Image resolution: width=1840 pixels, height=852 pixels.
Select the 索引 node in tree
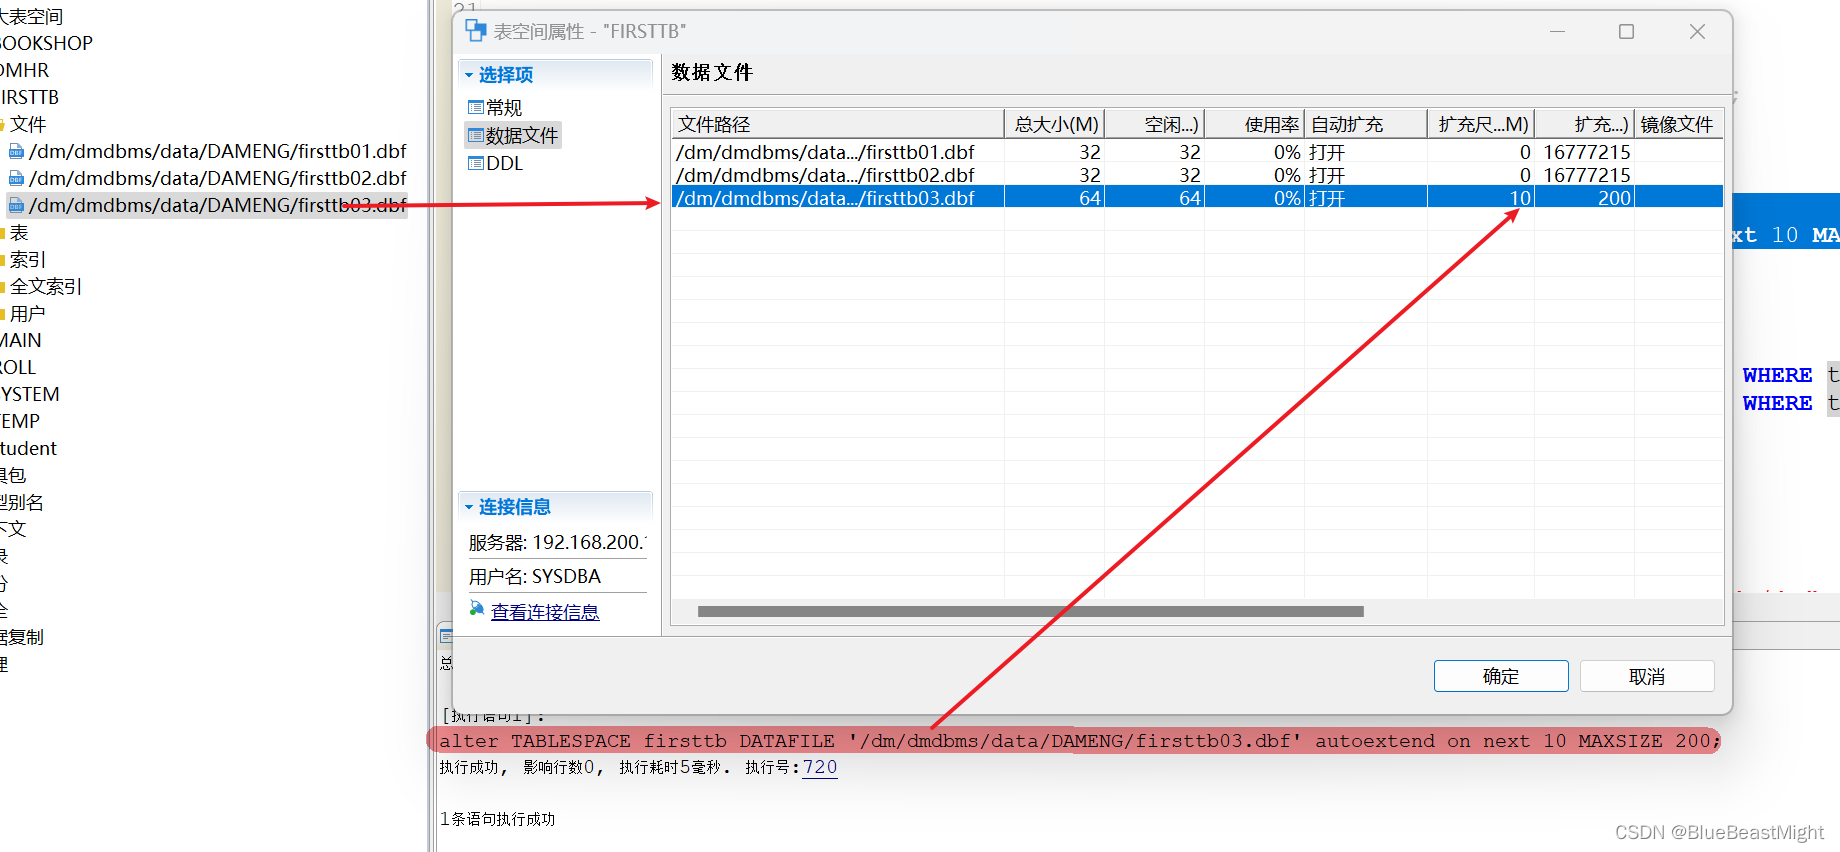[x=28, y=259]
